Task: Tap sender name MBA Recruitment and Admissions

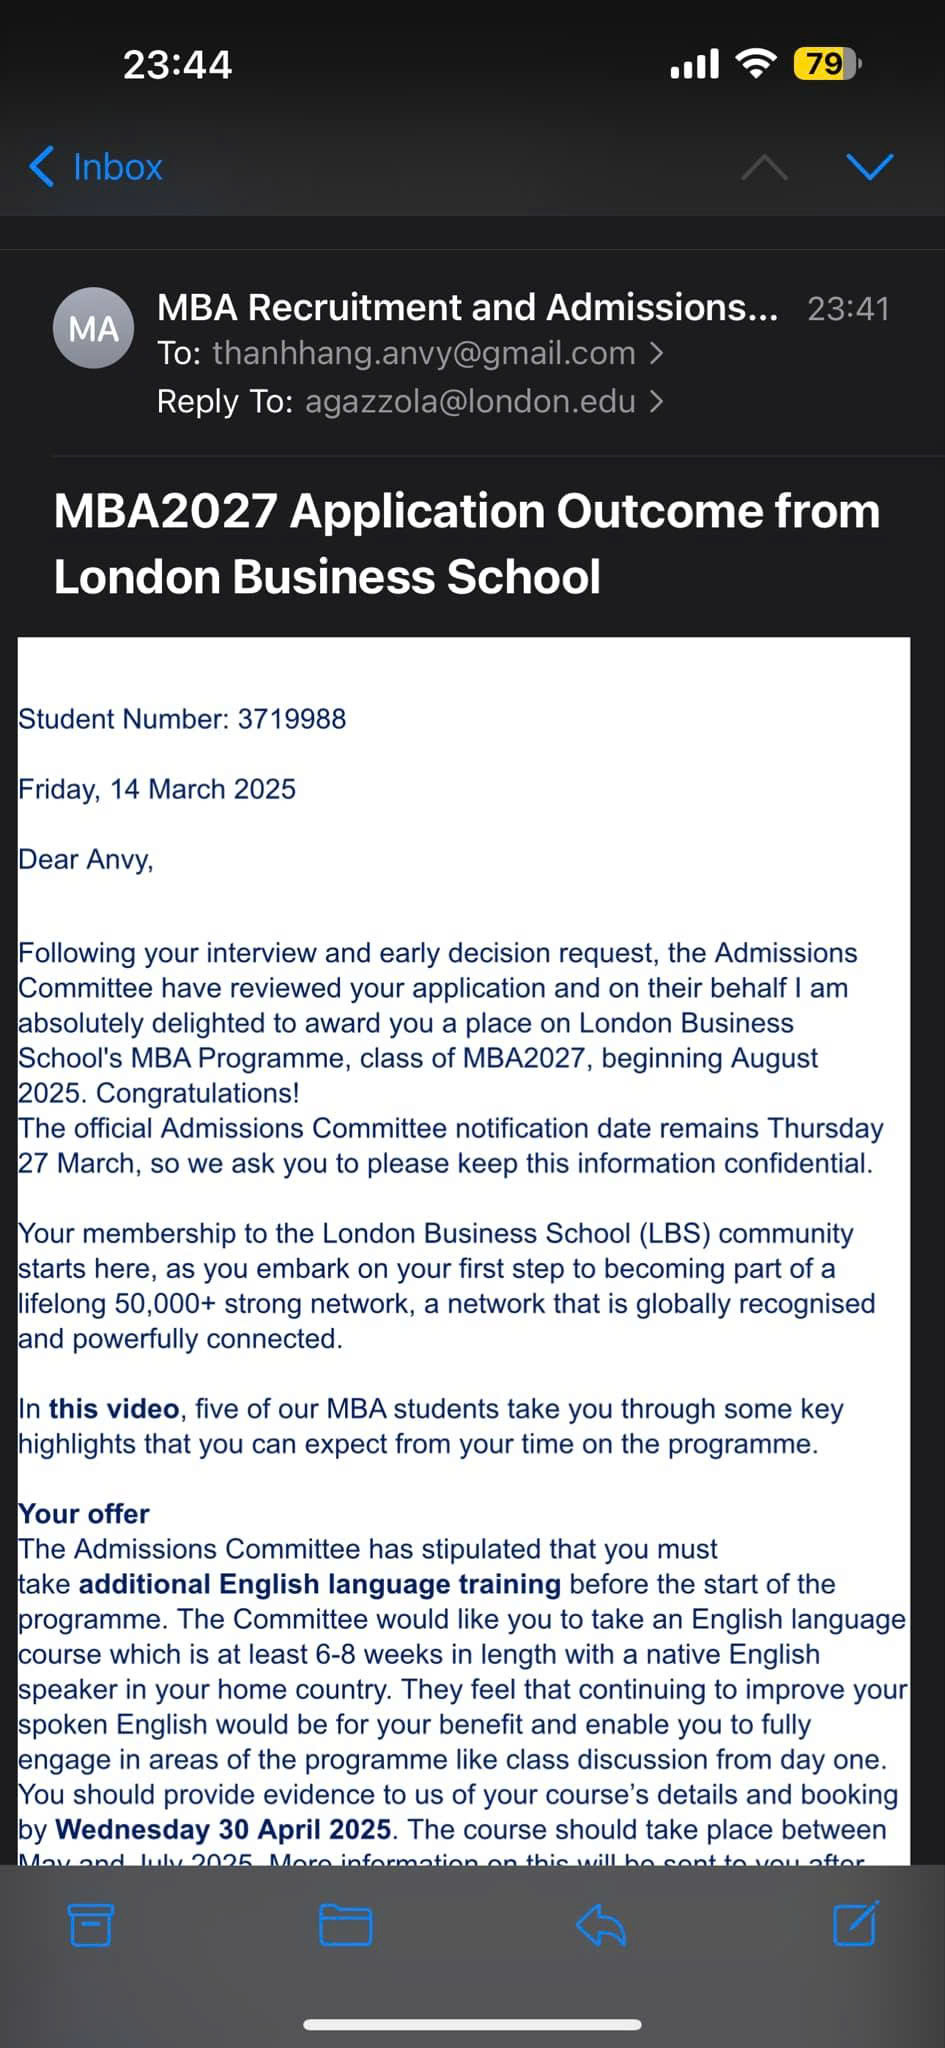Action: click(x=467, y=307)
